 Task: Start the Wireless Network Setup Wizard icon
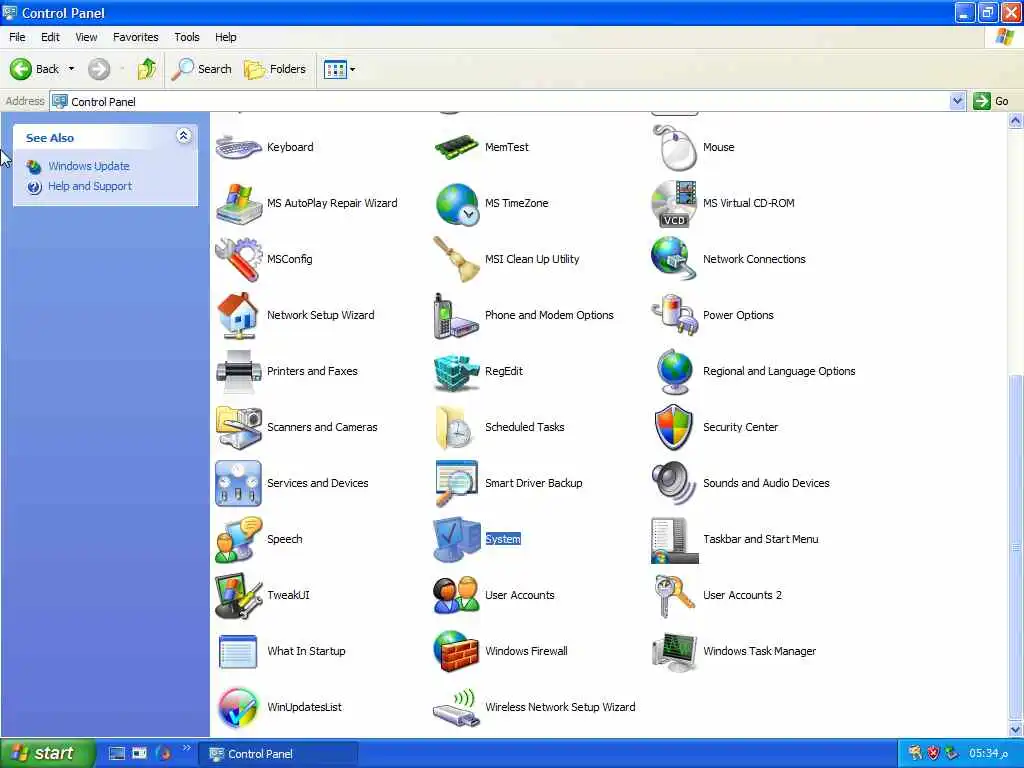click(x=456, y=708)
